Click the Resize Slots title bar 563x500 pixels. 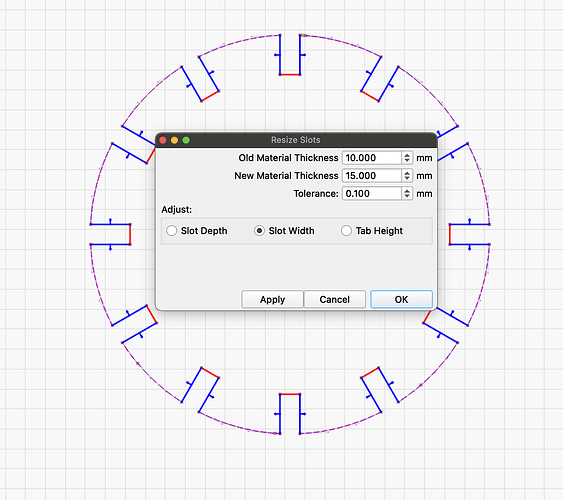pyautogui.click(x=296, y=140)
